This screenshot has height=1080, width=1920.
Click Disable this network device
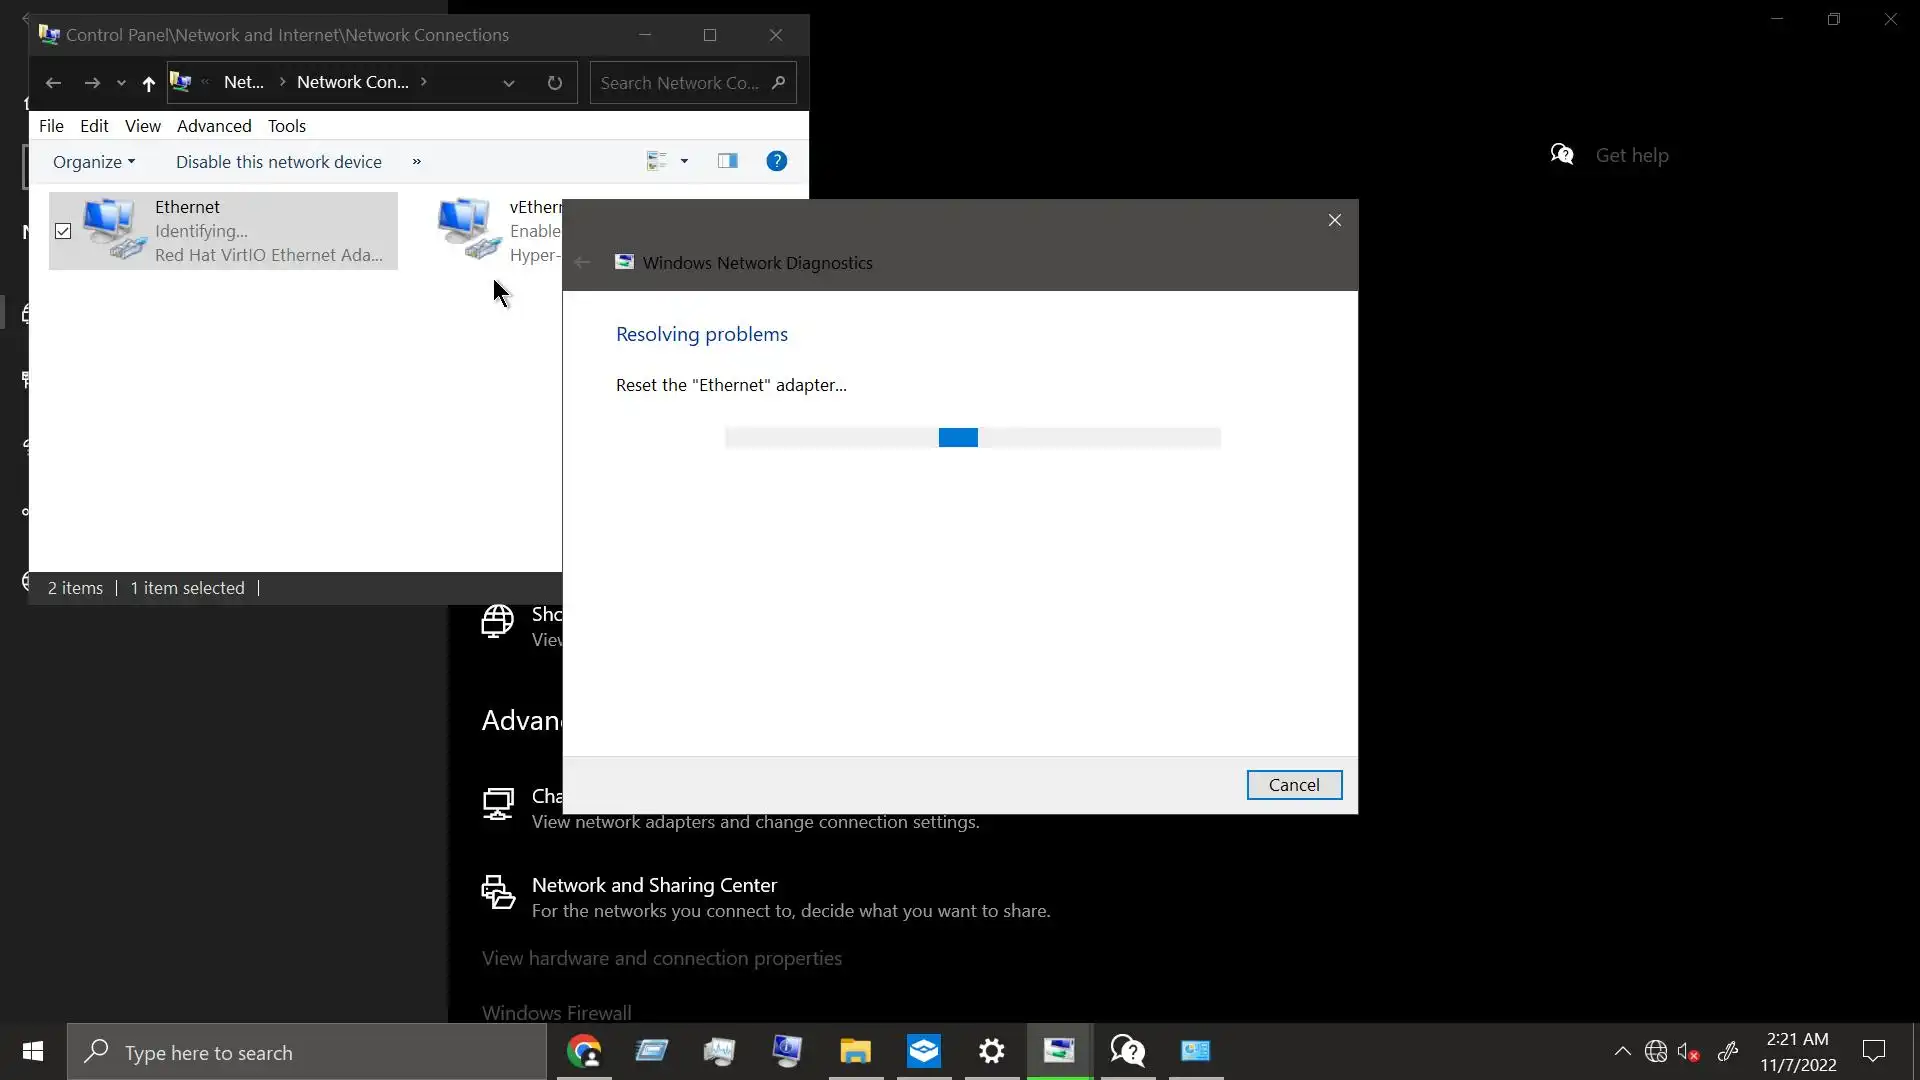pyautogui.click(x=278, y=162)
